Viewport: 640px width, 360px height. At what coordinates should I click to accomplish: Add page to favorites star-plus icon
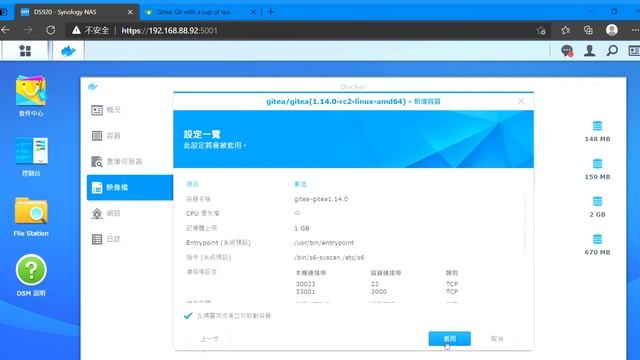pos(541,30)
